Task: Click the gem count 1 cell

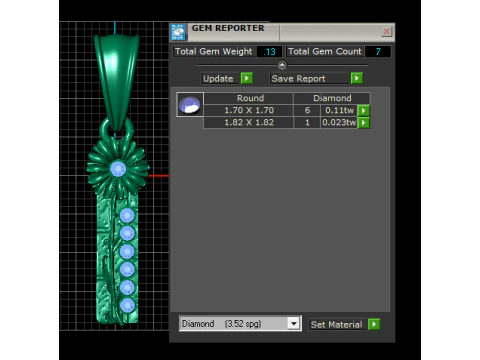Action: pos(307,123)
